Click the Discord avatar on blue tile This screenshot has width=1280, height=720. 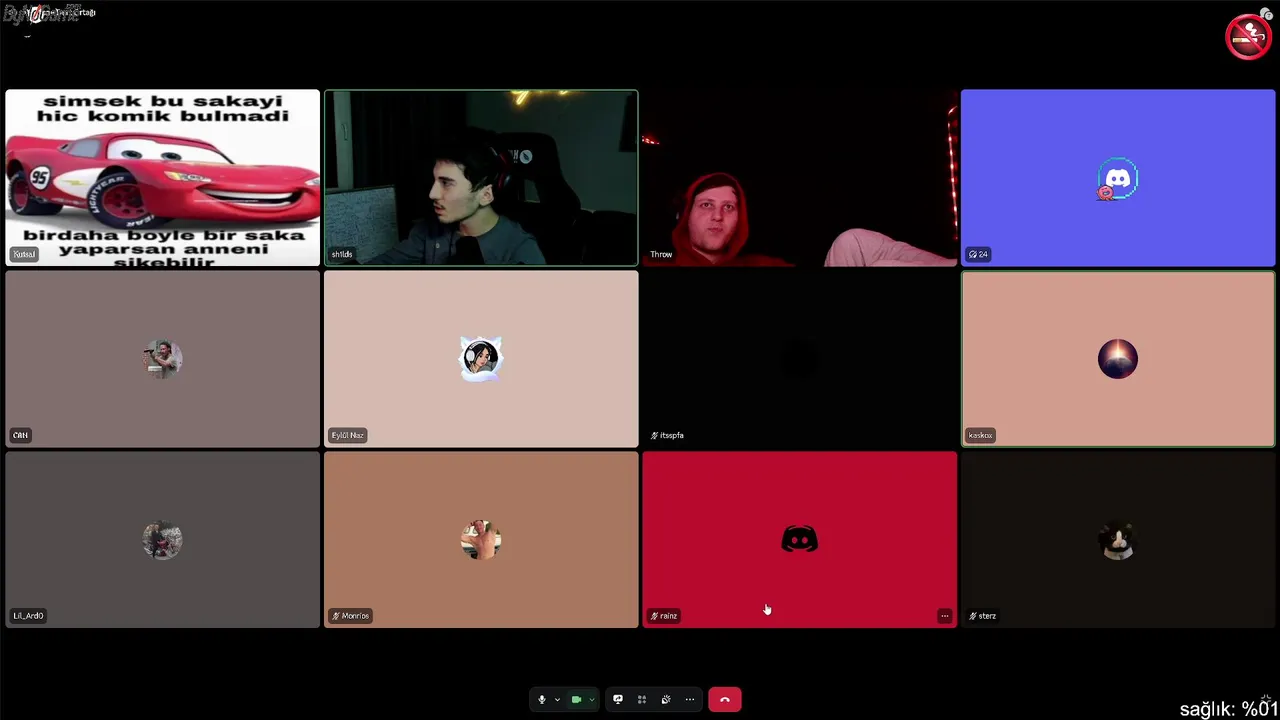coord(1118,179)
